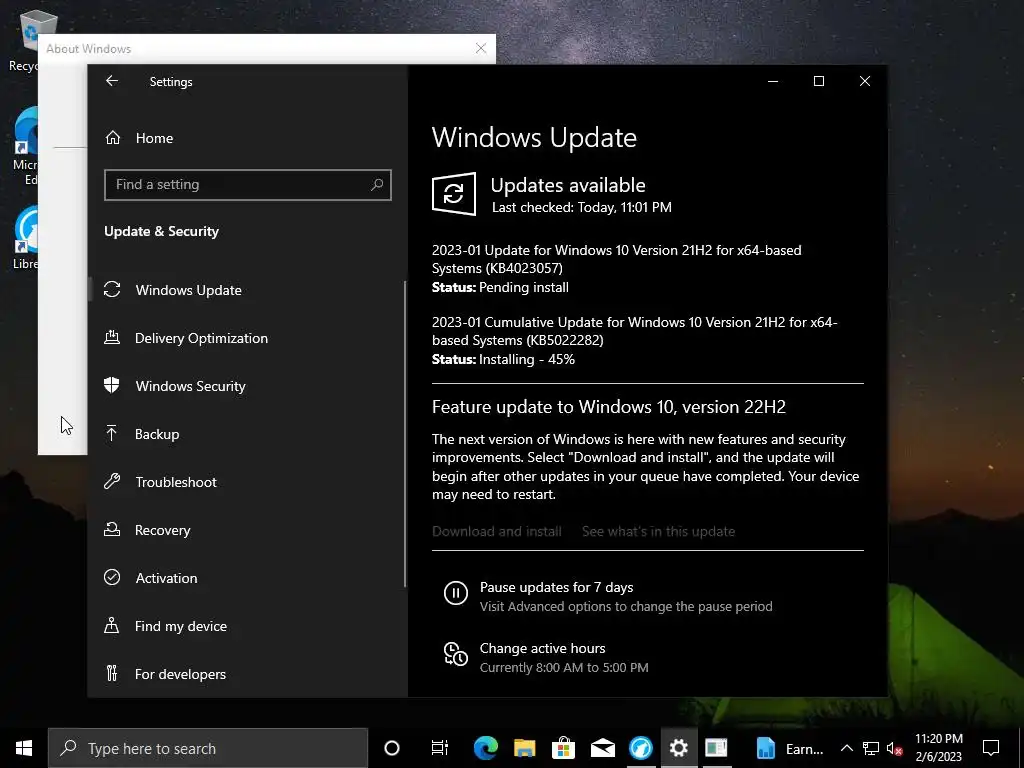Screen dimensions: 1024x768
Task: Click the Delivery Optimization icon
Action: (112, 338)
